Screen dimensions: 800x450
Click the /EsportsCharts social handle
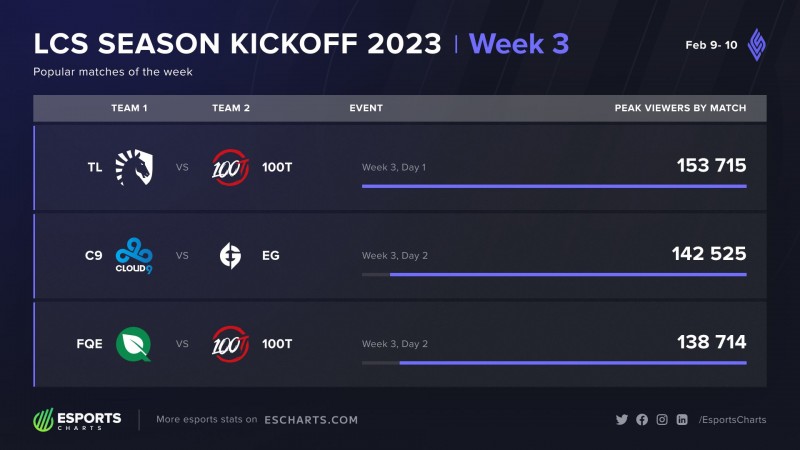[x=732, y=420]
